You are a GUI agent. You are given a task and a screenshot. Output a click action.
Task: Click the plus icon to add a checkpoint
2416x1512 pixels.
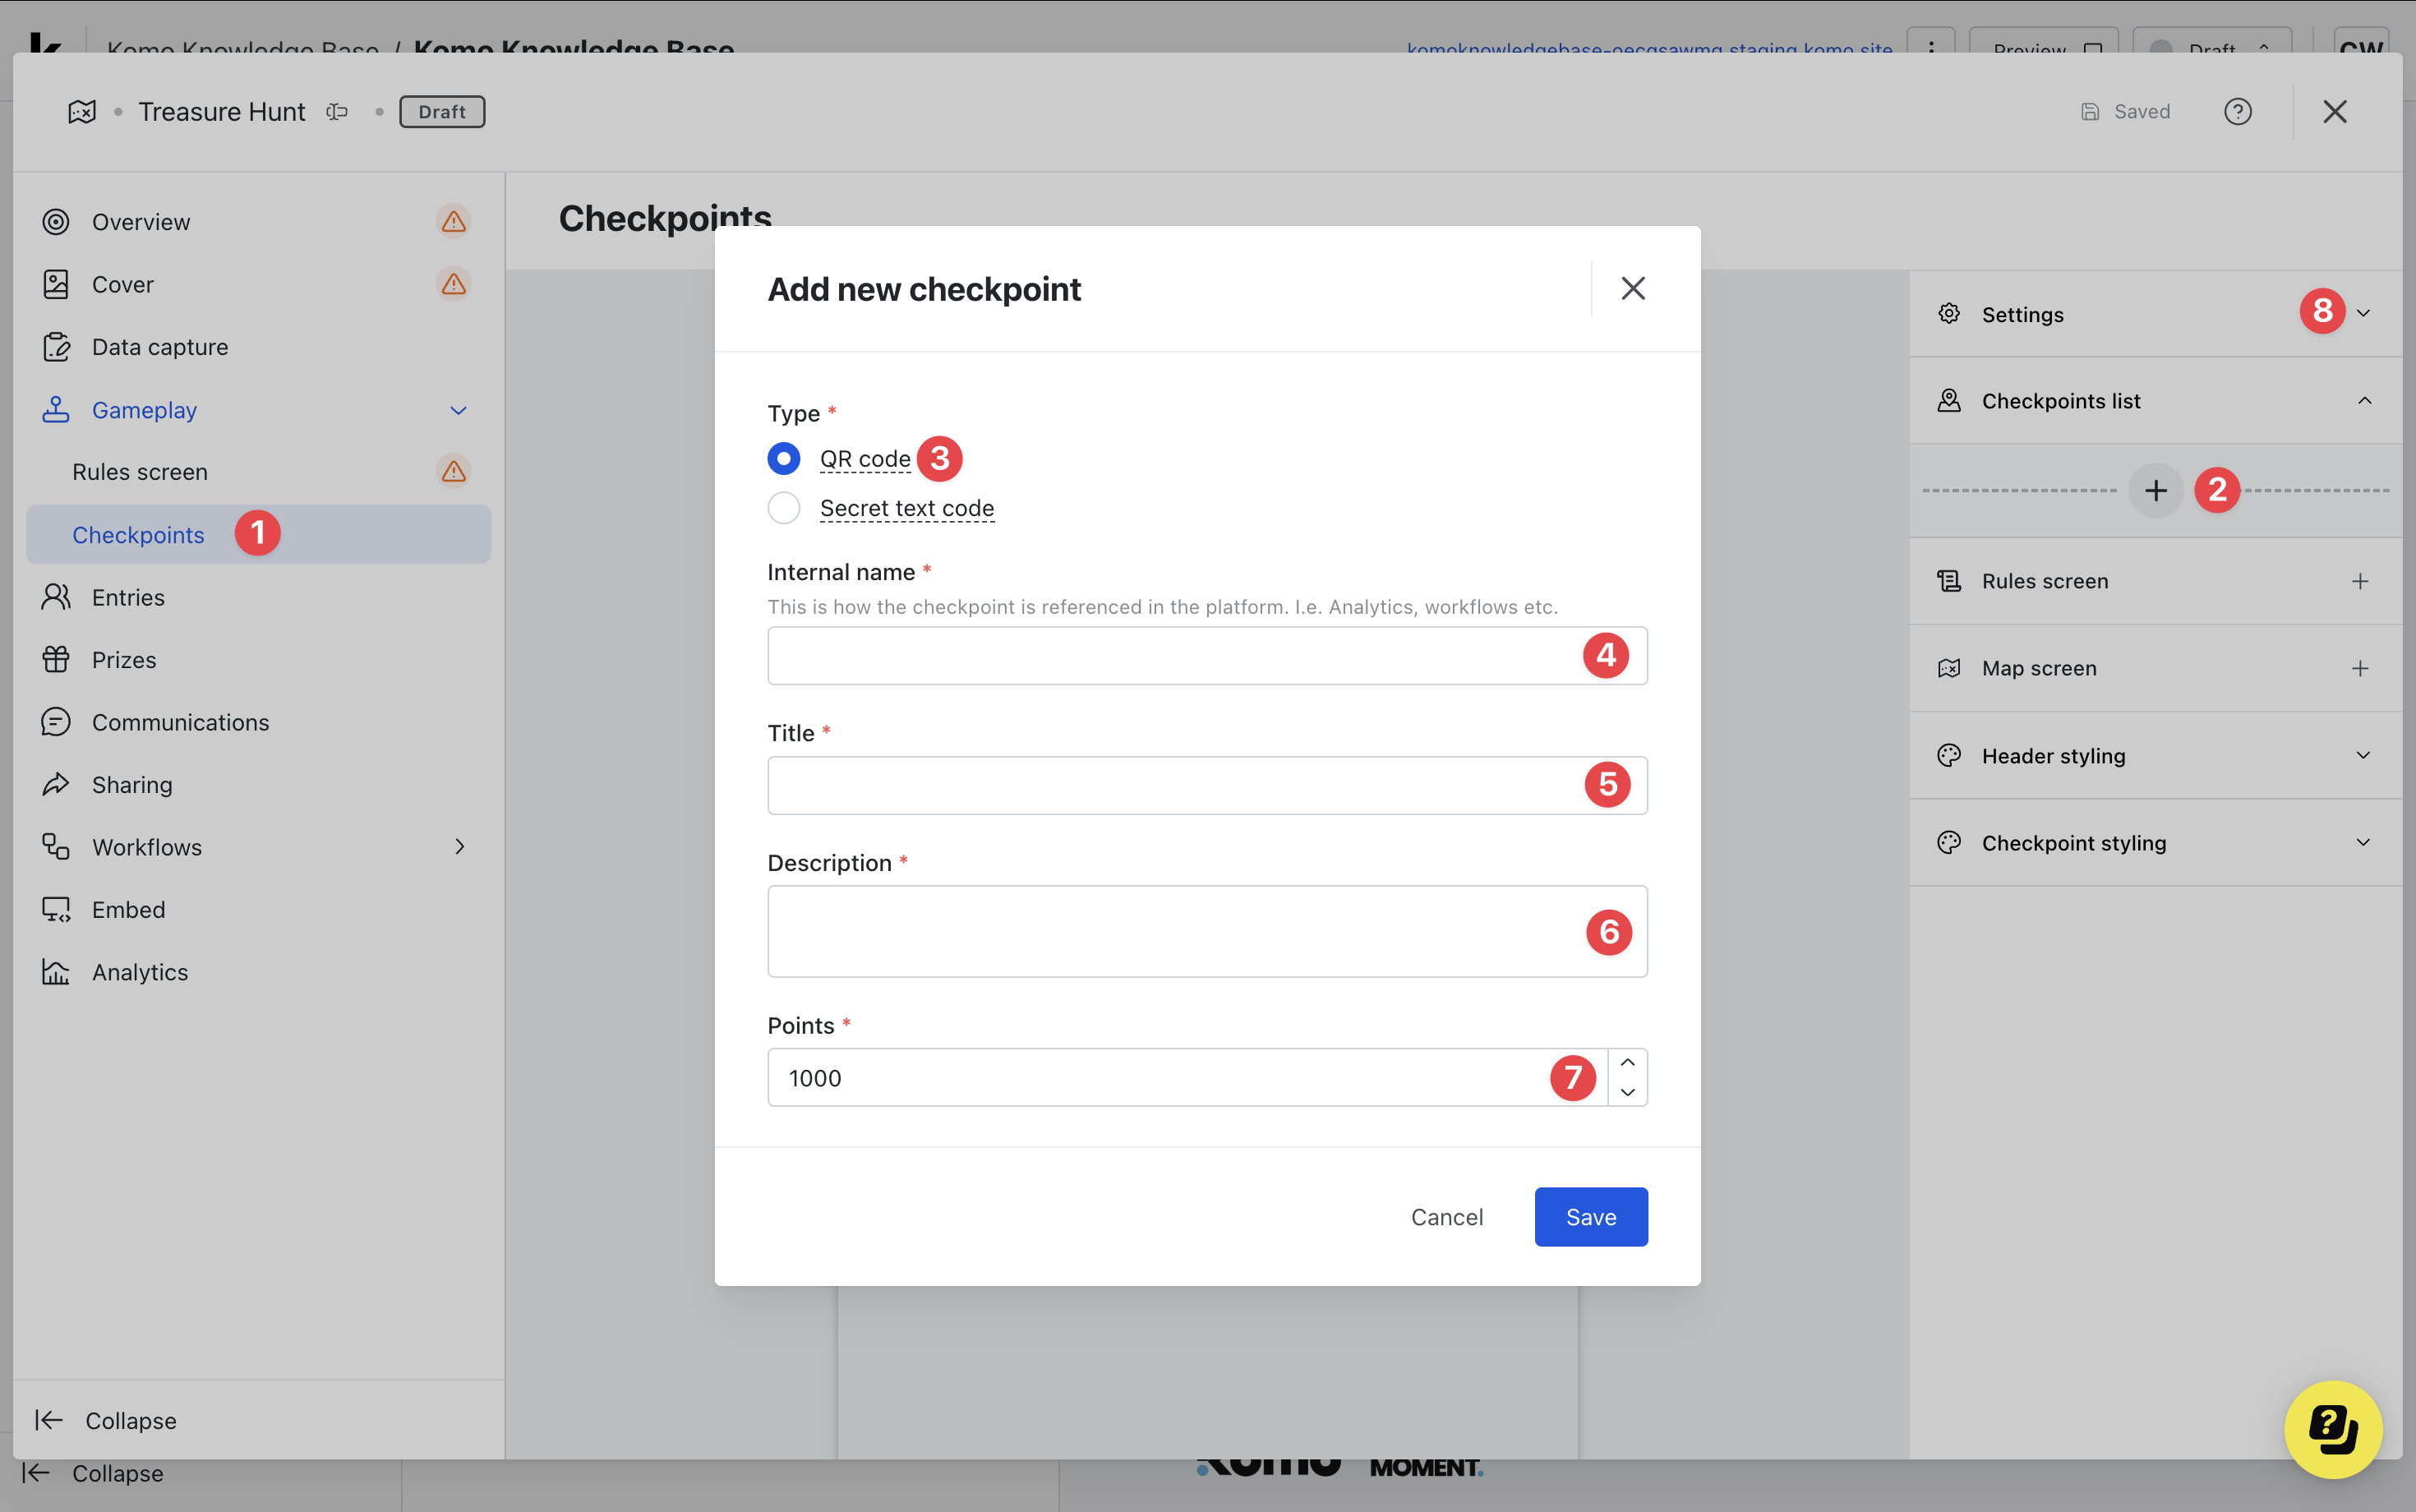pyautogui.click(x=2155, y=490)
